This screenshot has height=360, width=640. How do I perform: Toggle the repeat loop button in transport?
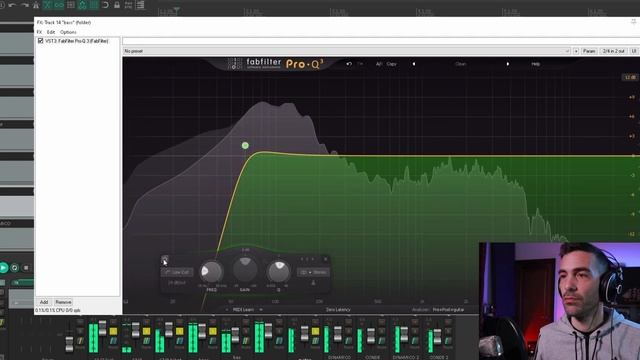tap(15, 268)
